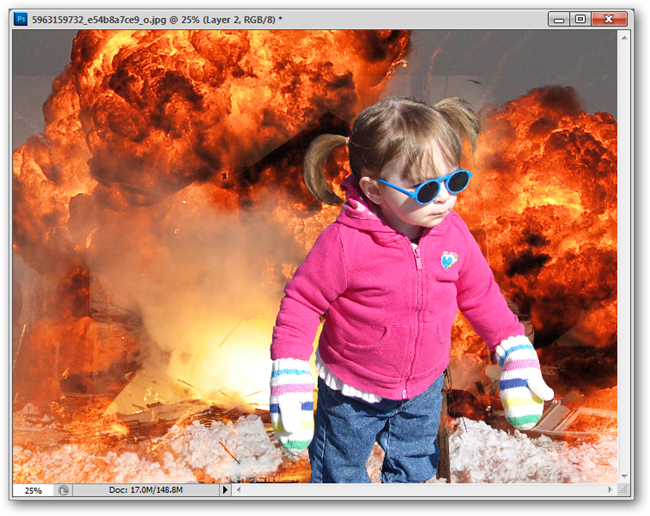This screenshot has height=516, width=650.
Task: Click the vertical scrollbar down arrow
Action: [x=624, y=476]
